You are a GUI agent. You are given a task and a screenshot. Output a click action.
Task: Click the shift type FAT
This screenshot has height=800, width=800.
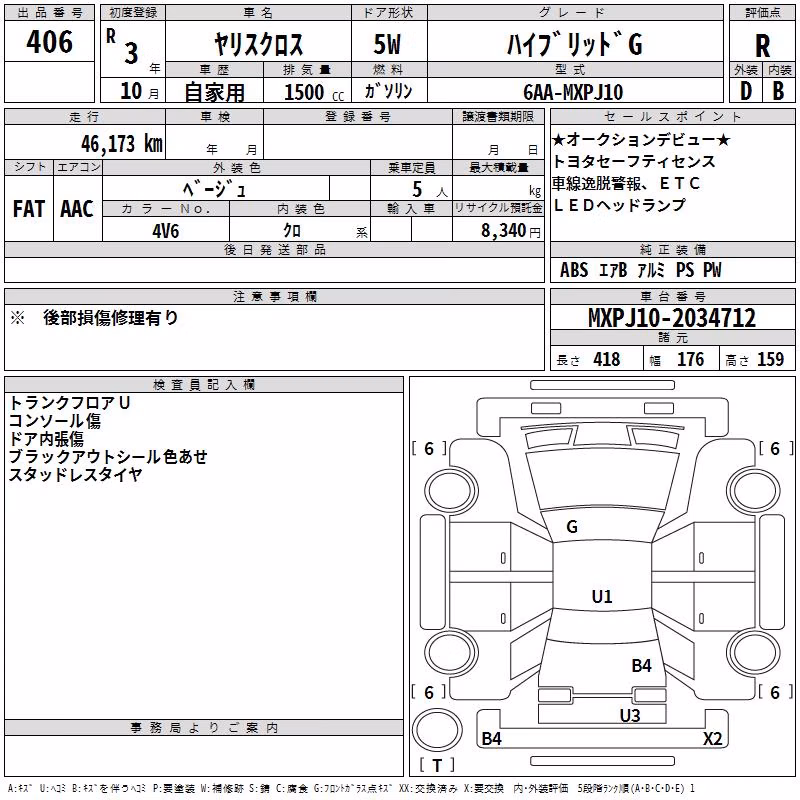point(29,209)
